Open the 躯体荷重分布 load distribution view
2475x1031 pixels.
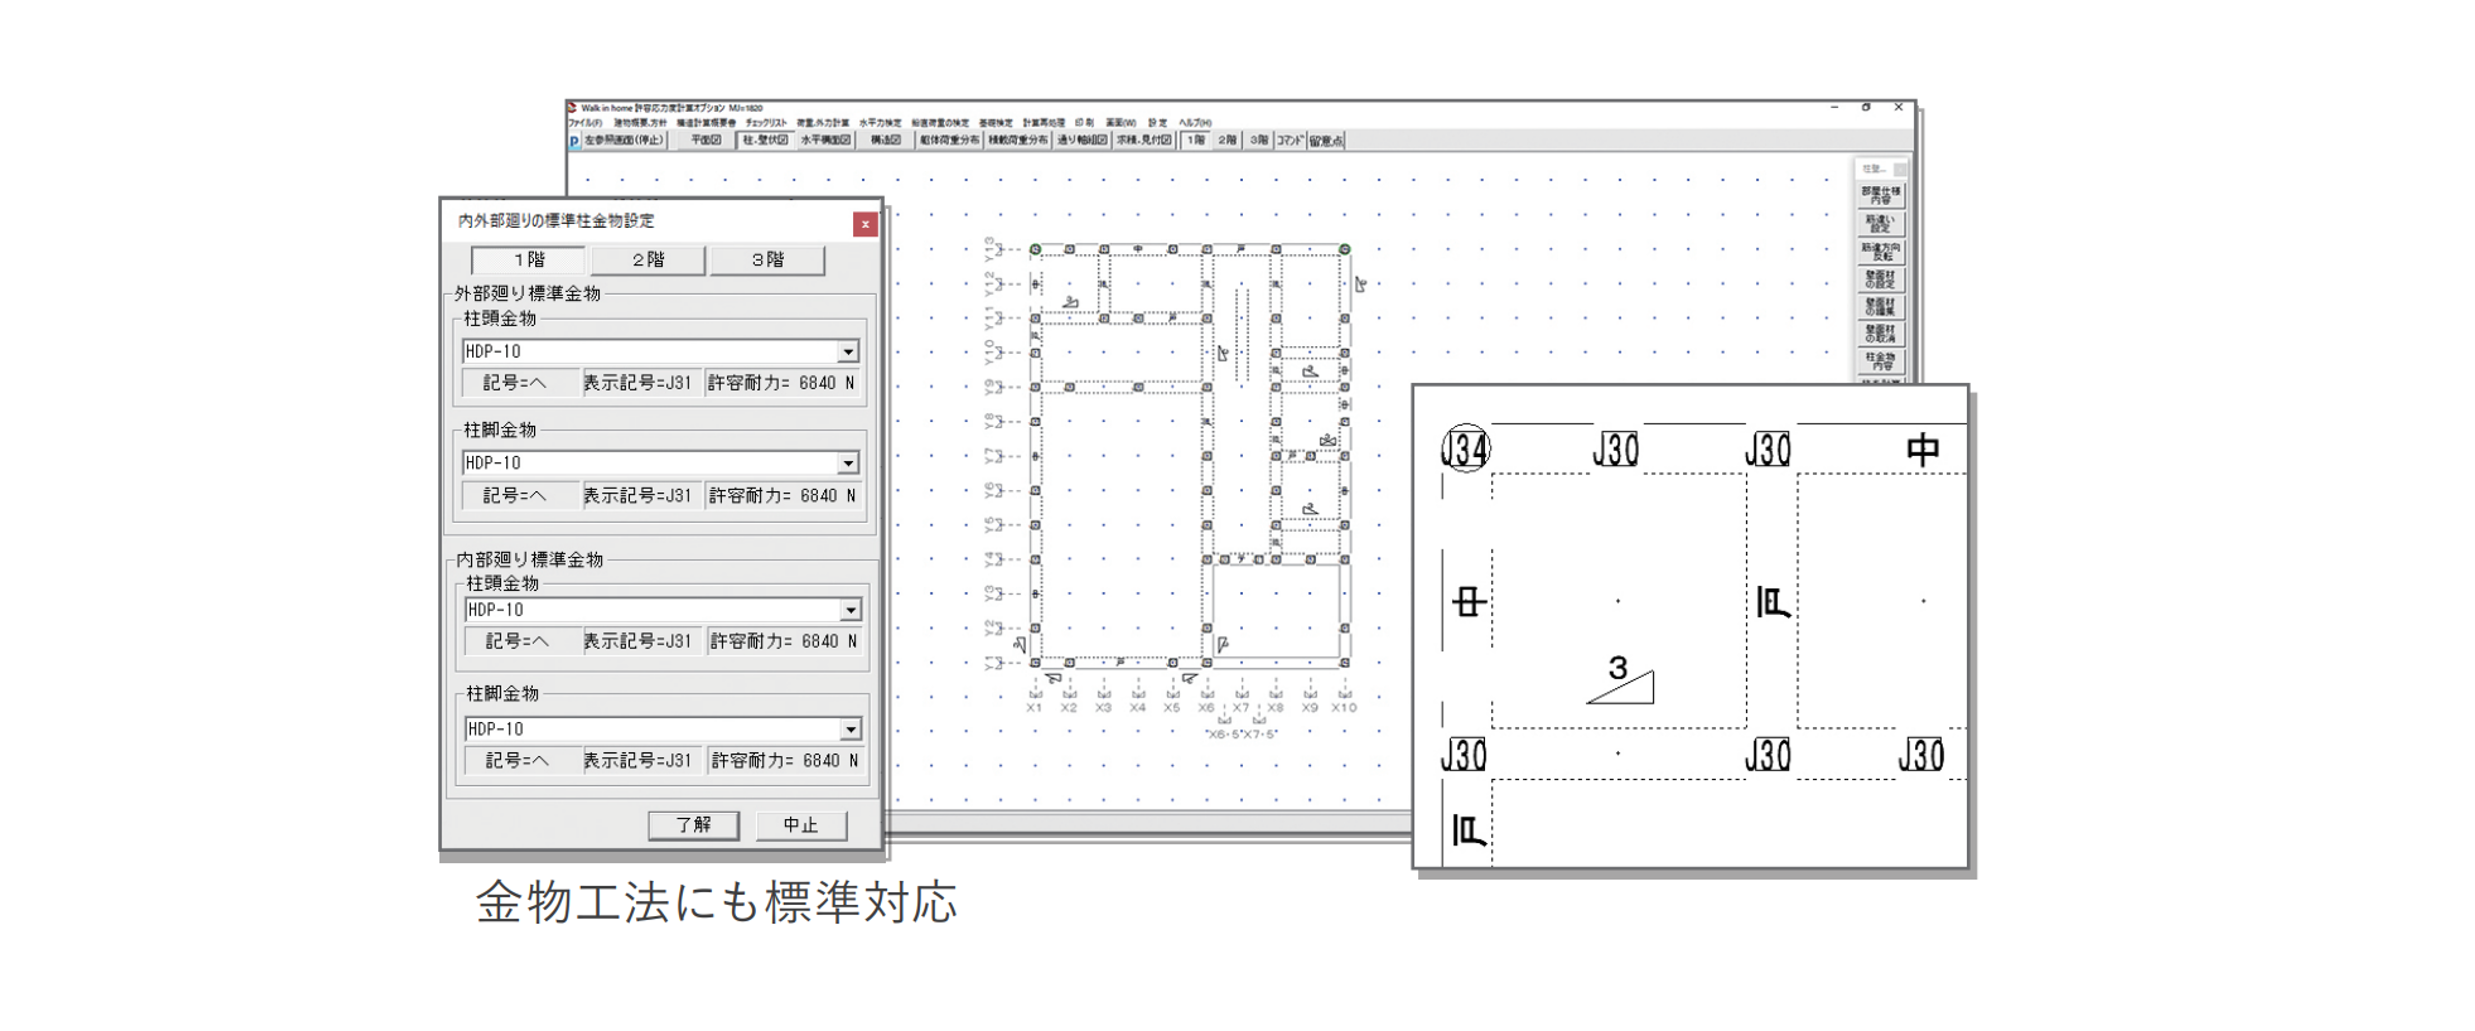coord(948,140)
